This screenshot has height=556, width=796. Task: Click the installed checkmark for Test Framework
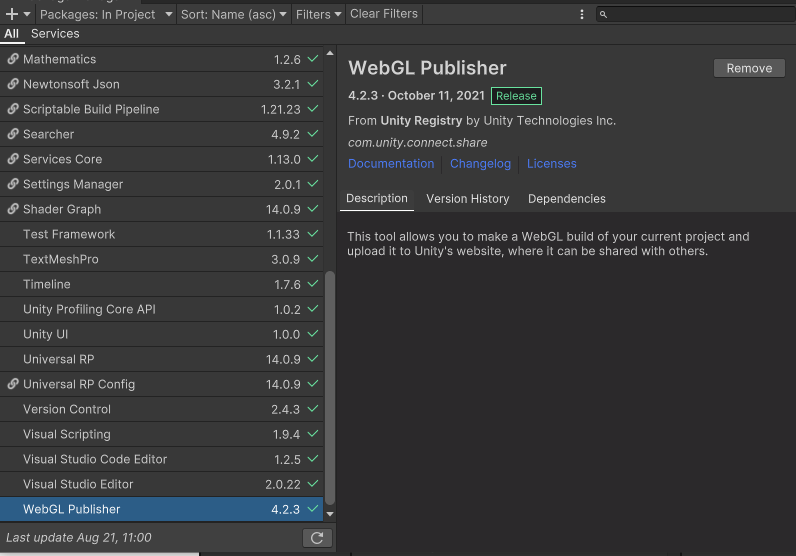click(313, 234)
